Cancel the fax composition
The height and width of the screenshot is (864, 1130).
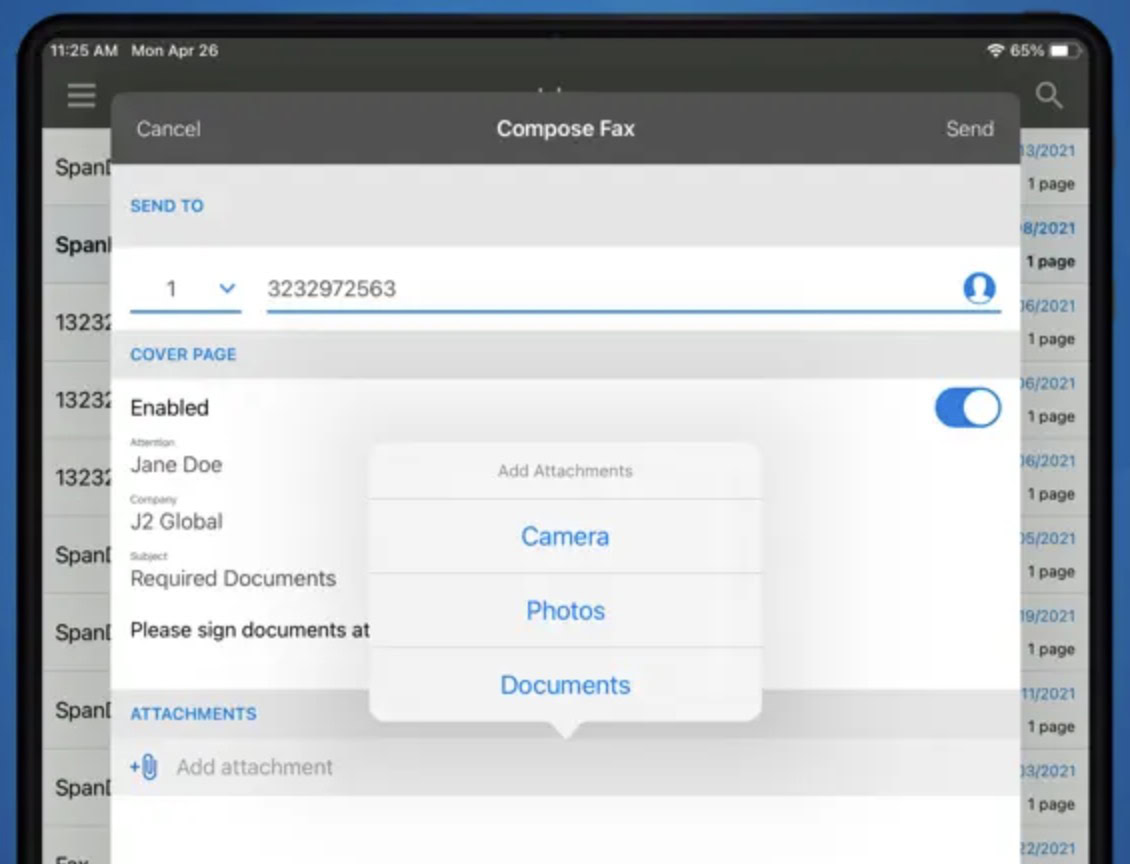tap(168, 129)
